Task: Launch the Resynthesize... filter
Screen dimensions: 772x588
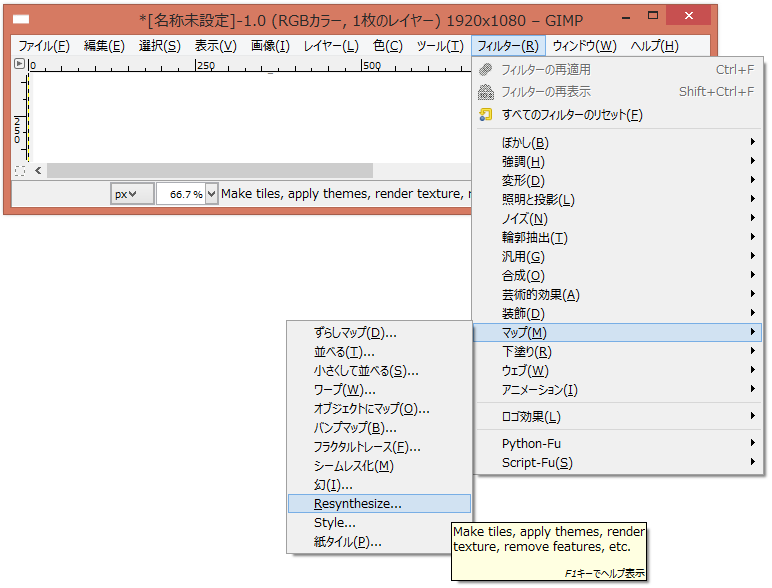Action: (x=379, y=504)
